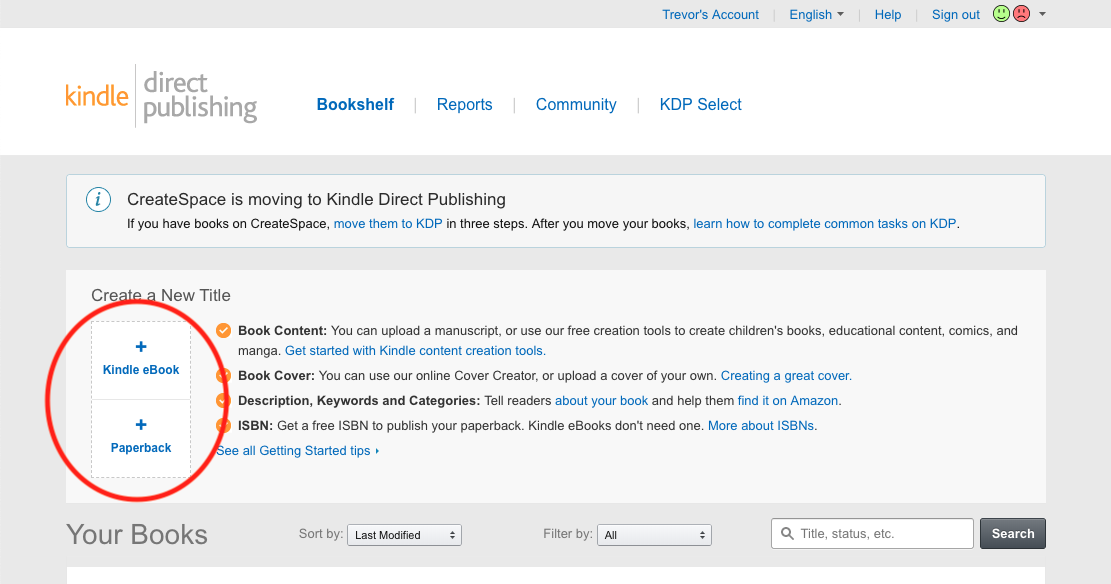Click the Sign out link

(x=955, y=15)
